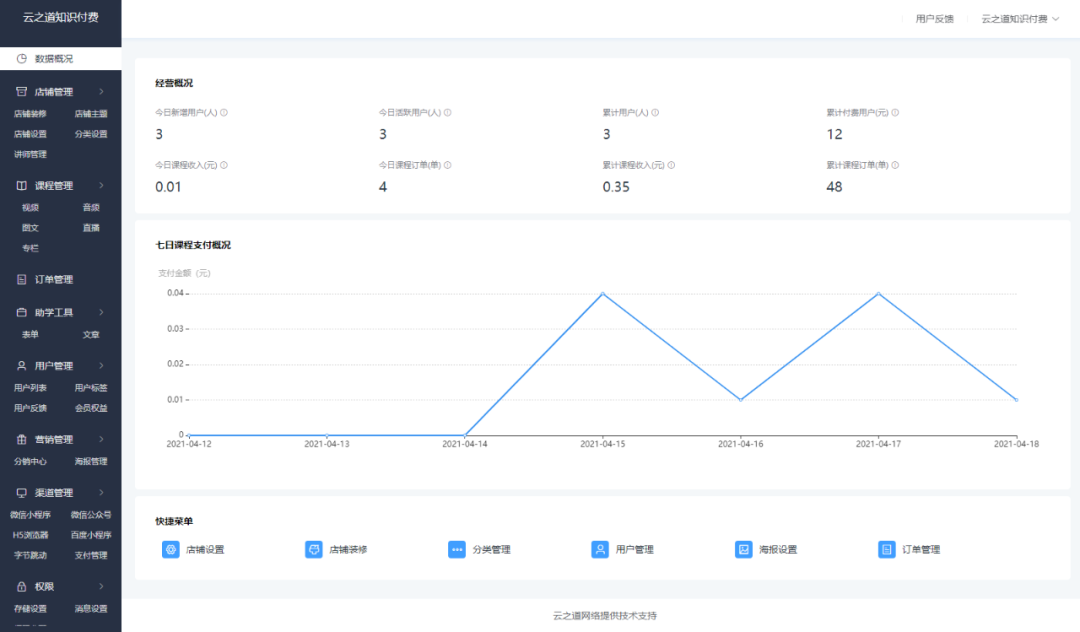The height and width of the screenshot is (632, 1080).
Task: Click the 权限 lock icon
Action: (21, 587)
